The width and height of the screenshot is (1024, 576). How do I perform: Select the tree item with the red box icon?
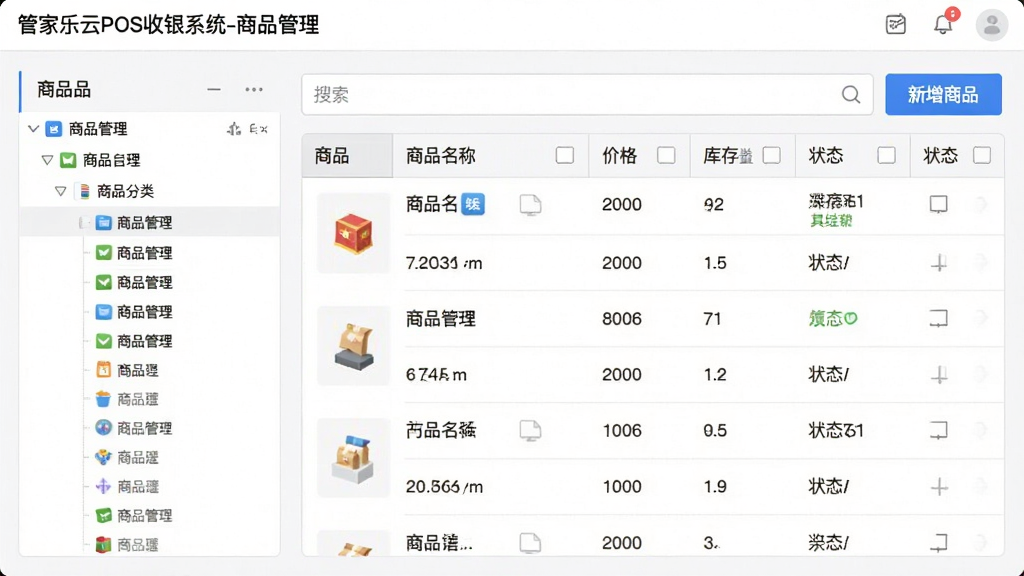coord(127,545)
